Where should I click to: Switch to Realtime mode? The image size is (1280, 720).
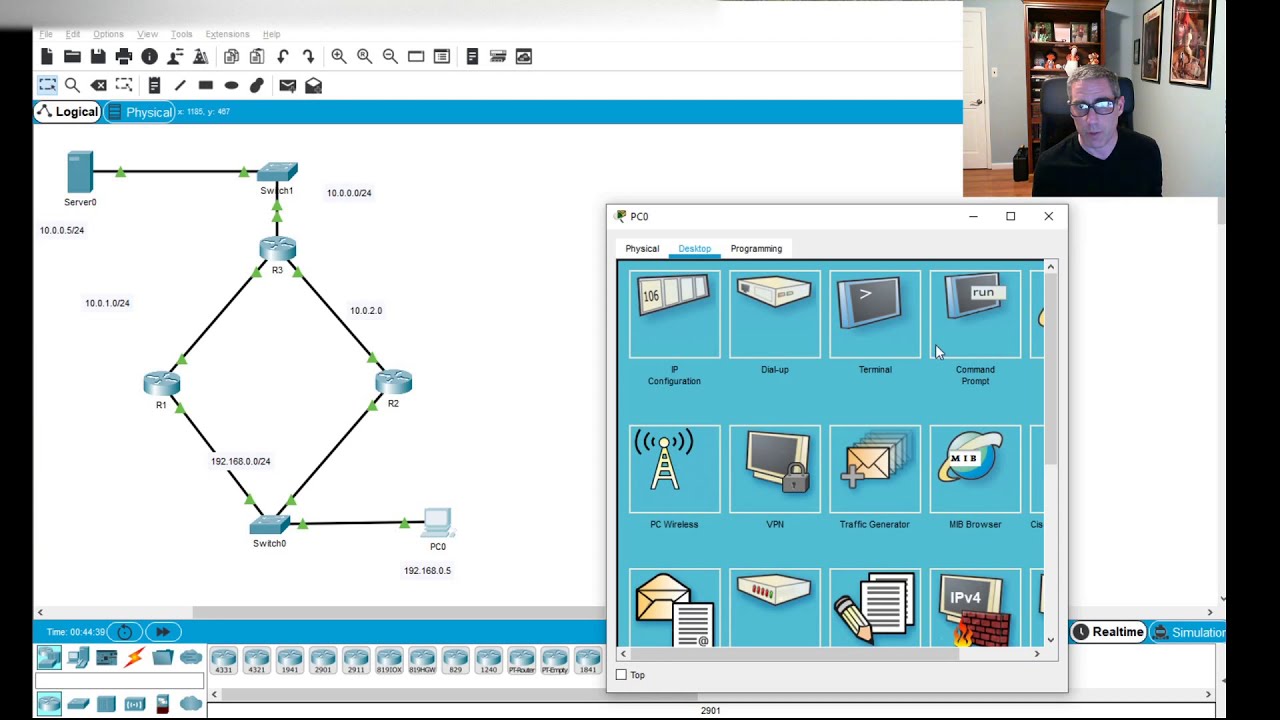click(1108, 632)
